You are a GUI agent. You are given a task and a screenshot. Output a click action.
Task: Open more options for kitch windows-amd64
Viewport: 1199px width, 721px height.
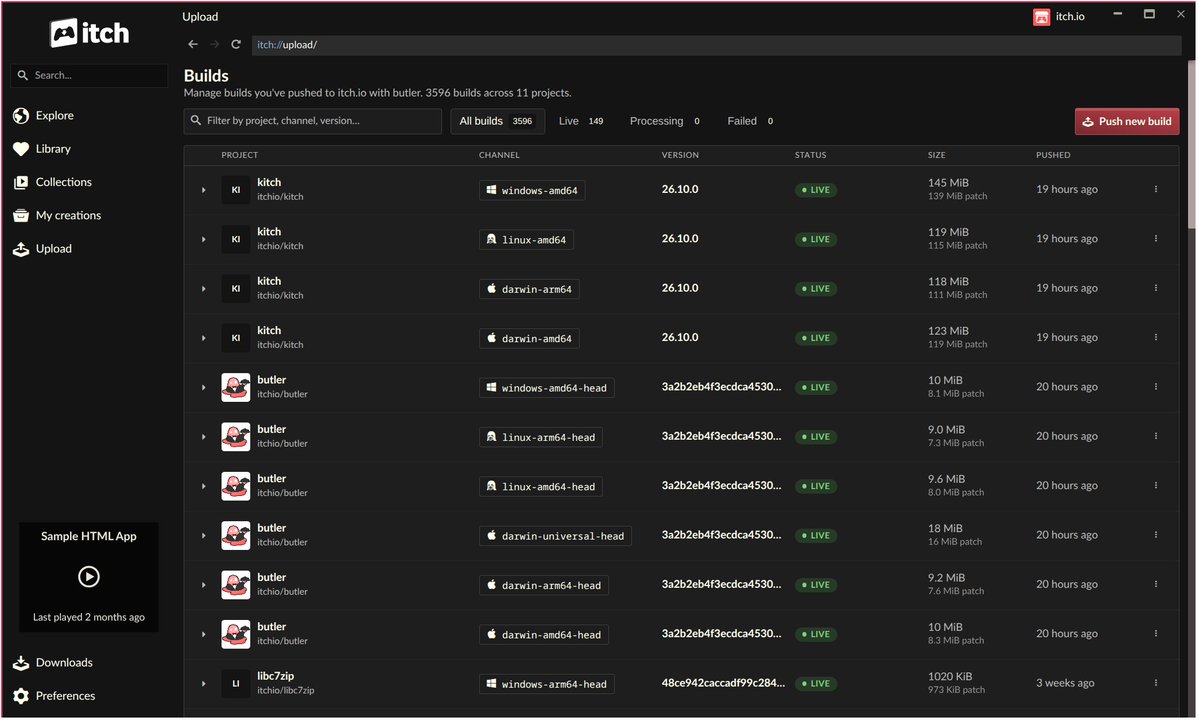point(1157,190)
